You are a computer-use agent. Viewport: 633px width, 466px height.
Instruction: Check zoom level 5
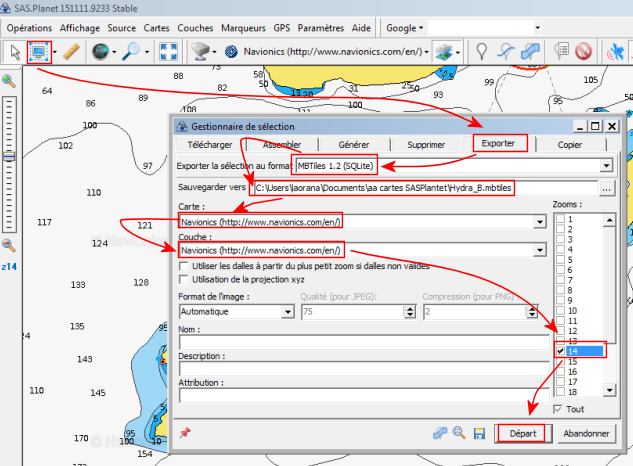point(560,260)
